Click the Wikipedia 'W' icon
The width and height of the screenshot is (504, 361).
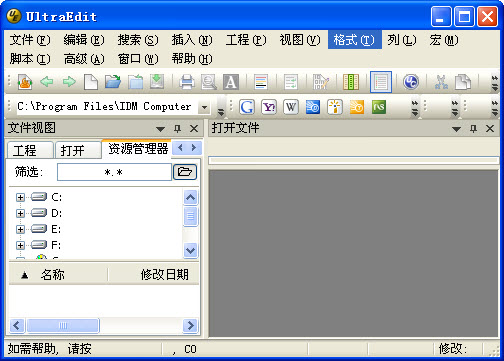tap(291, 107)
